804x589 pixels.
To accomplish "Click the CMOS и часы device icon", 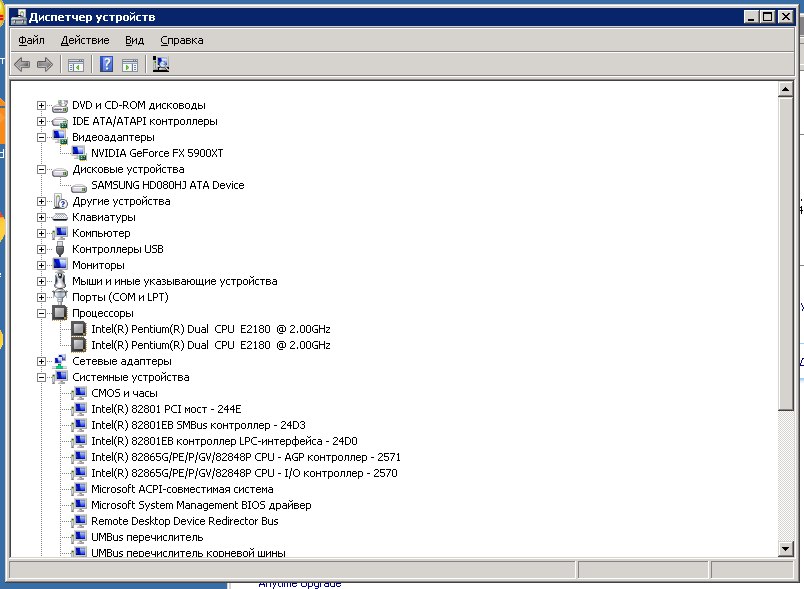I will pyautogui.click(x=79, y=393).
